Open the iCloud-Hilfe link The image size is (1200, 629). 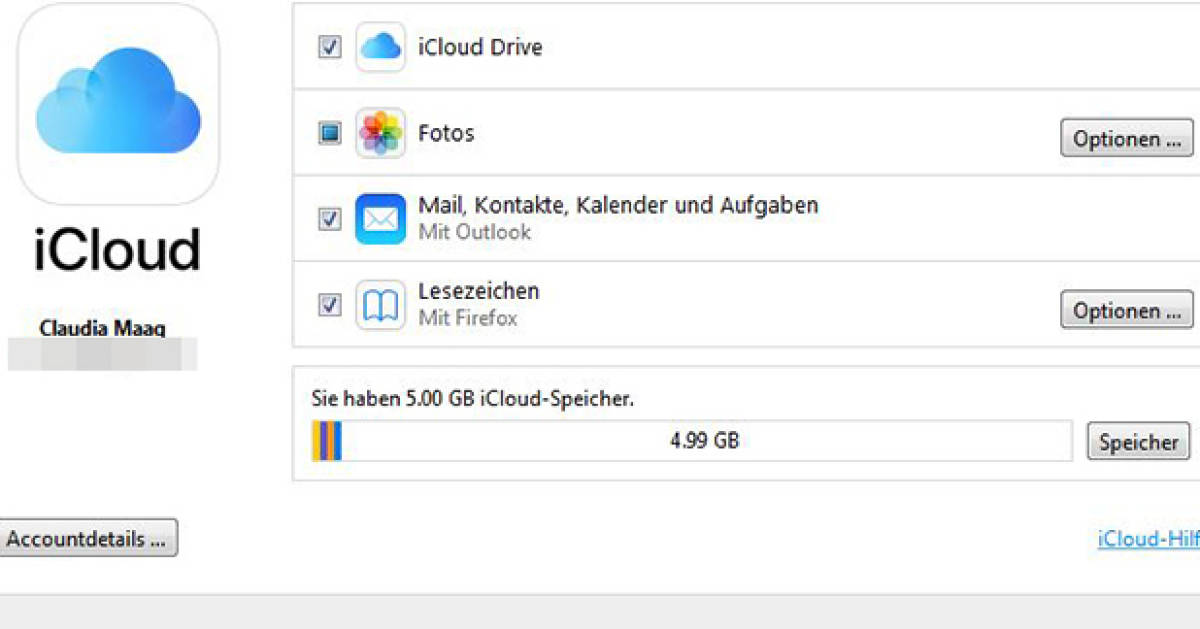pos(1148,538)
